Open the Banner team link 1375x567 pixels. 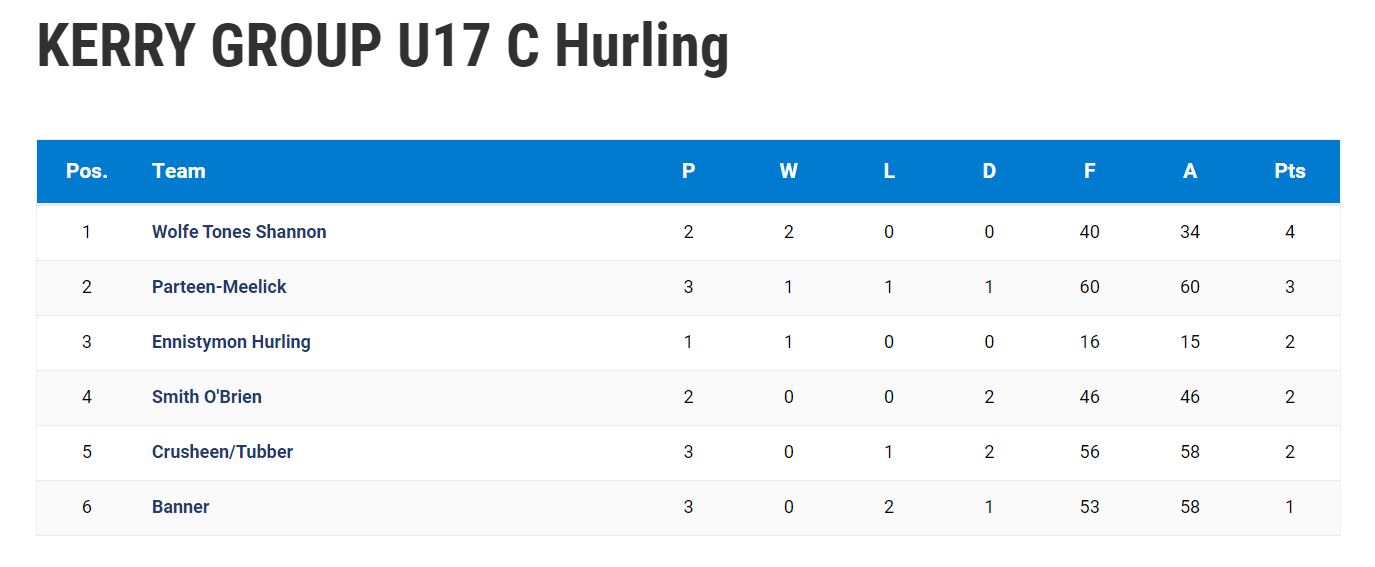(181, 507)
